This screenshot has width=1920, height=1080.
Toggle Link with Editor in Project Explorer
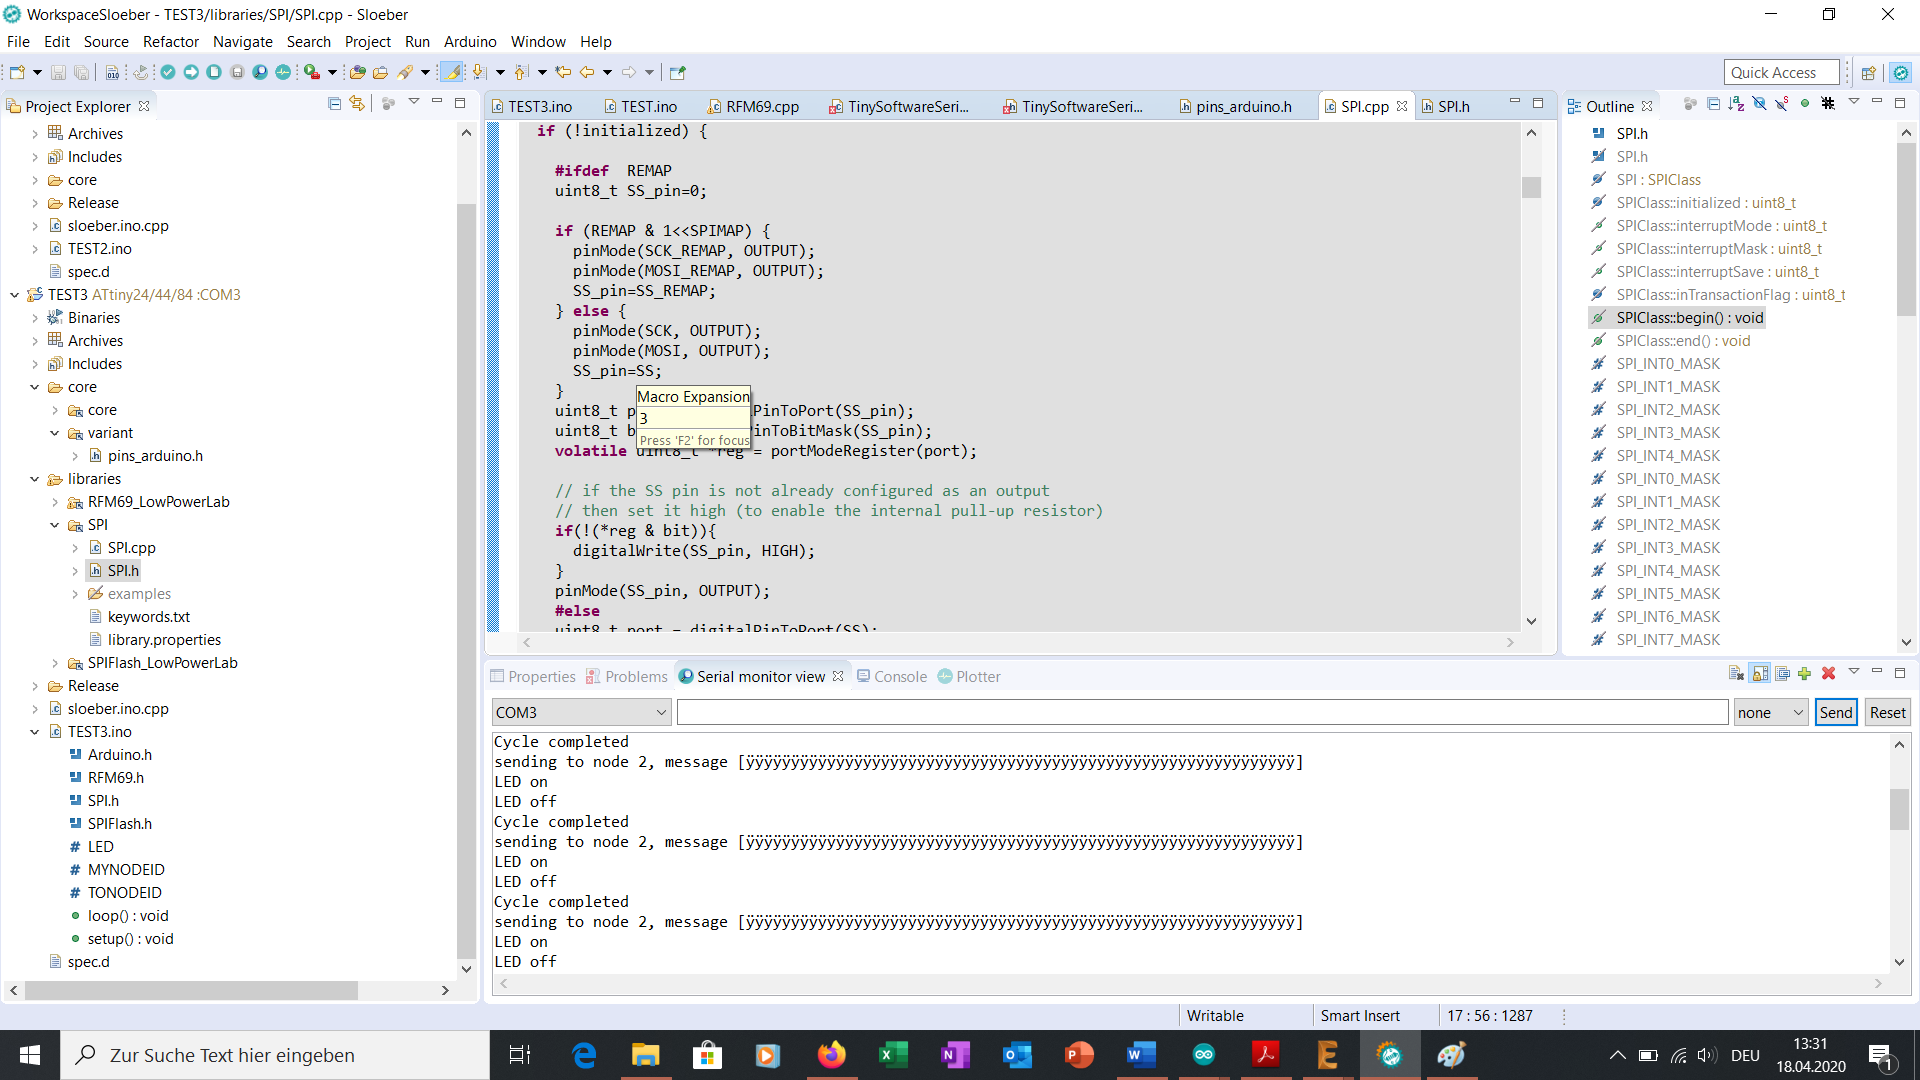coord(357,104)
